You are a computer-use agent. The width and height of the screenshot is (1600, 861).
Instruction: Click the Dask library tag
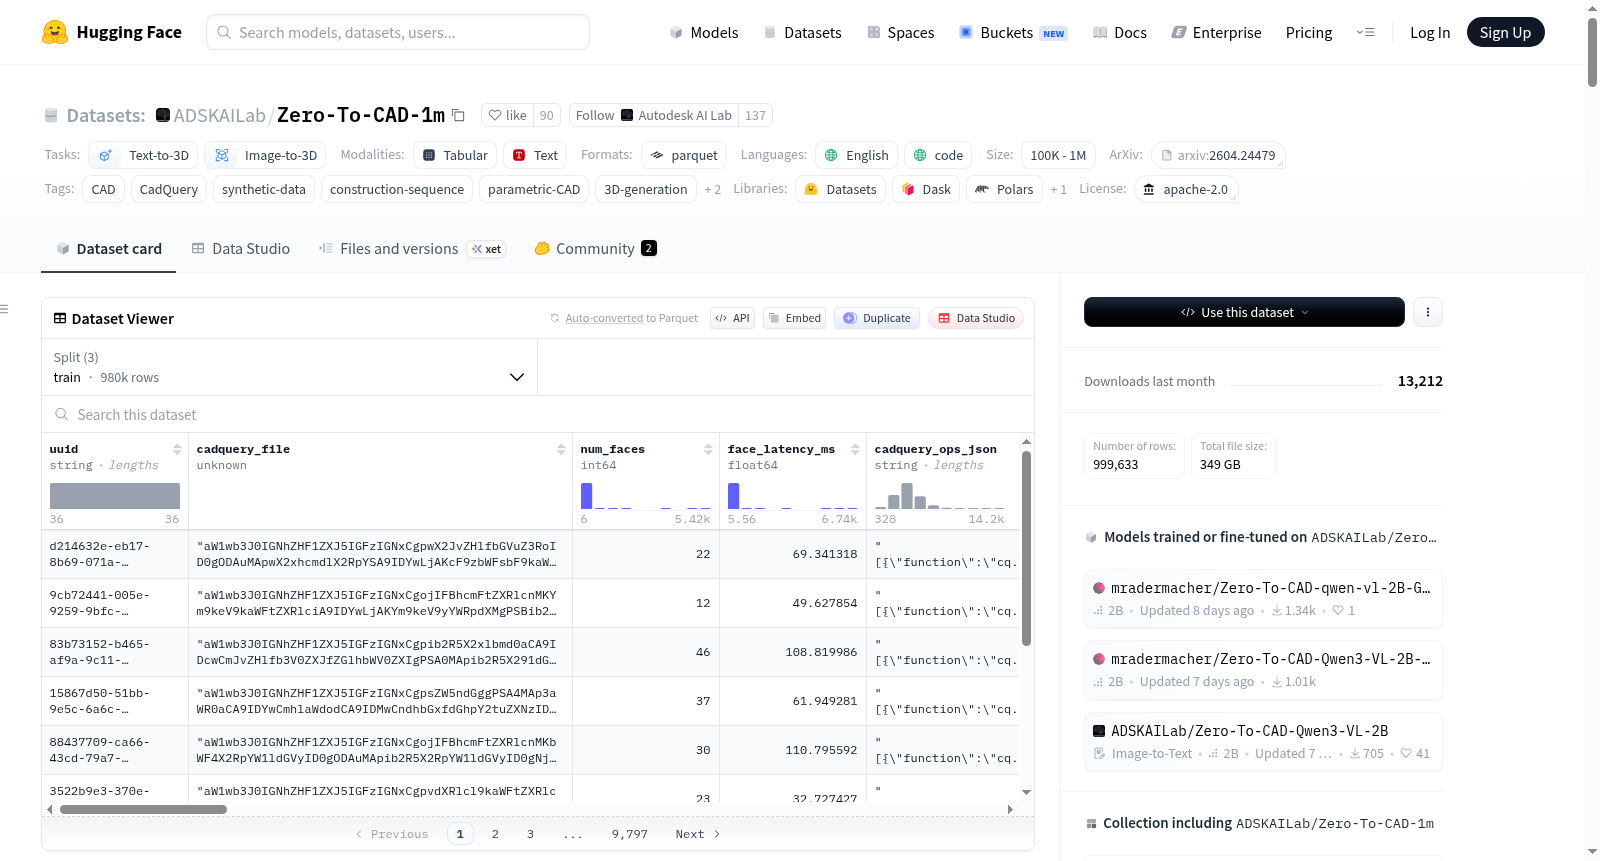(x=926, y=189)
